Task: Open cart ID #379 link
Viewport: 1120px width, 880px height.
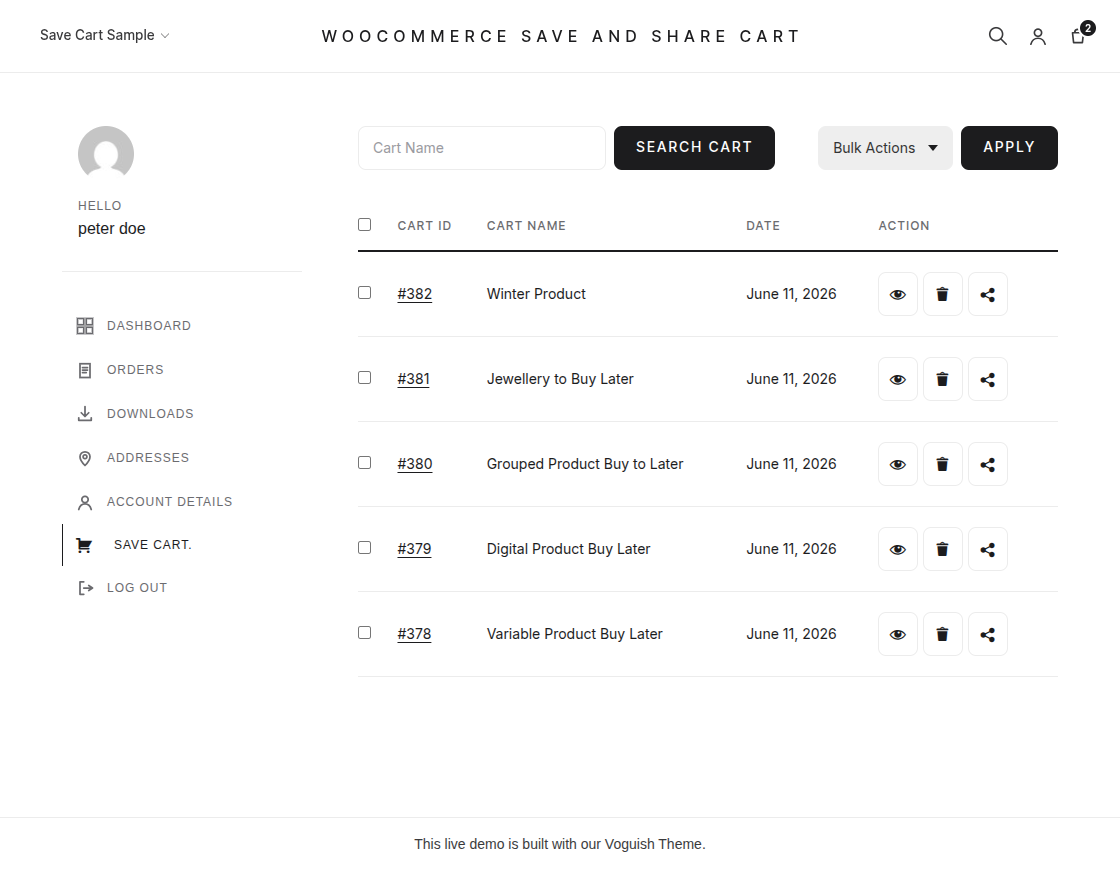Action: tap(414, 549)
